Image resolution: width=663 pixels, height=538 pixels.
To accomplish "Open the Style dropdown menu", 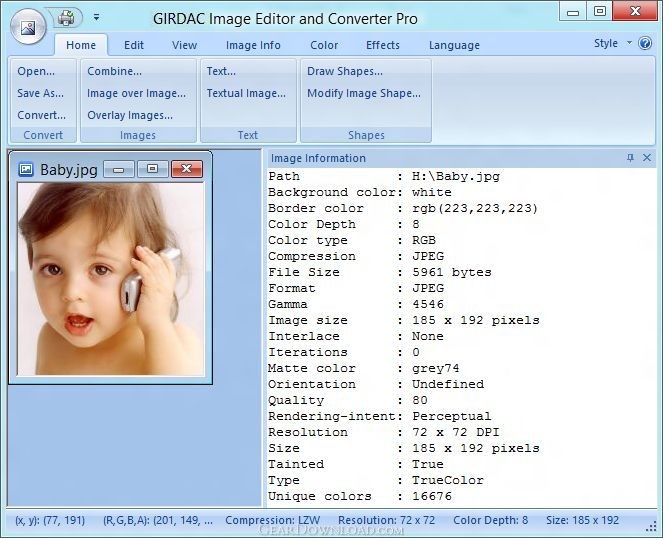I will pyautogui.click(x=611, y=43).
